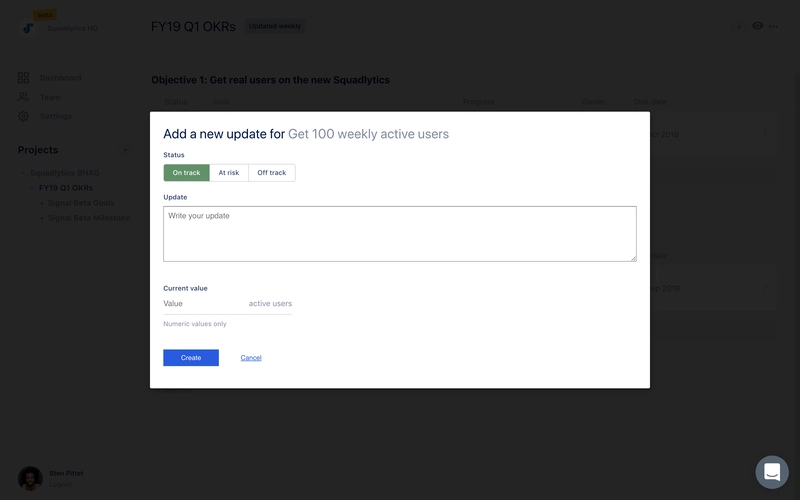Click the watch eye icon in header
The height and width of the screenshot is (500, 800).
pyautogui.click(x=757, y=26)
